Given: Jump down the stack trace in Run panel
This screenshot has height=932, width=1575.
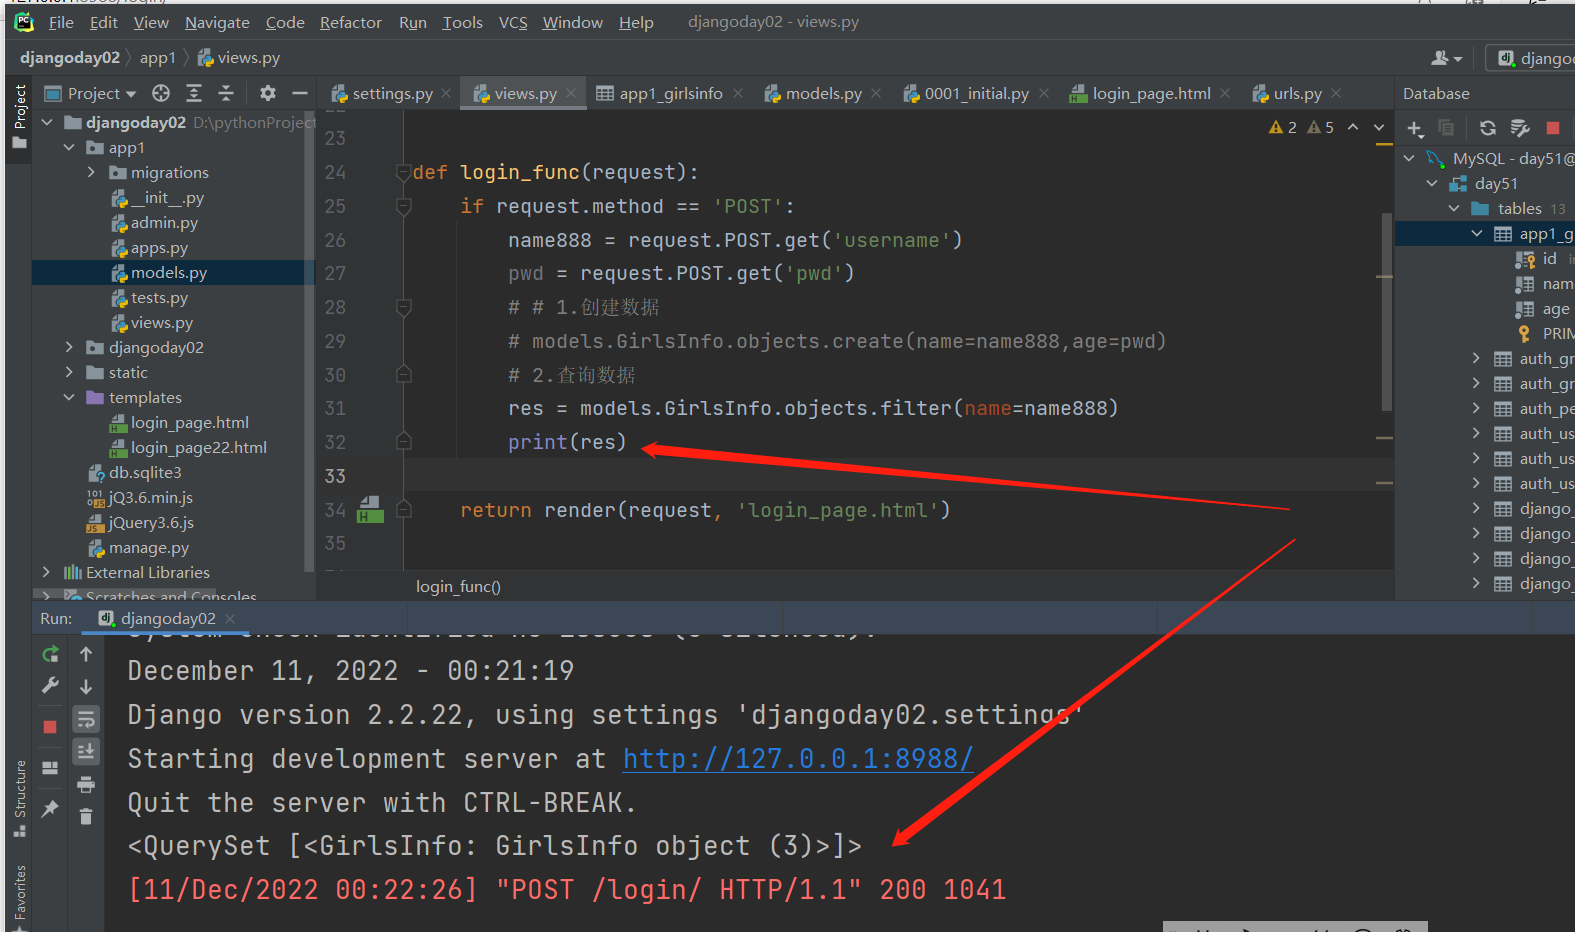Looking at the screenshot, I should pos(86,686).
